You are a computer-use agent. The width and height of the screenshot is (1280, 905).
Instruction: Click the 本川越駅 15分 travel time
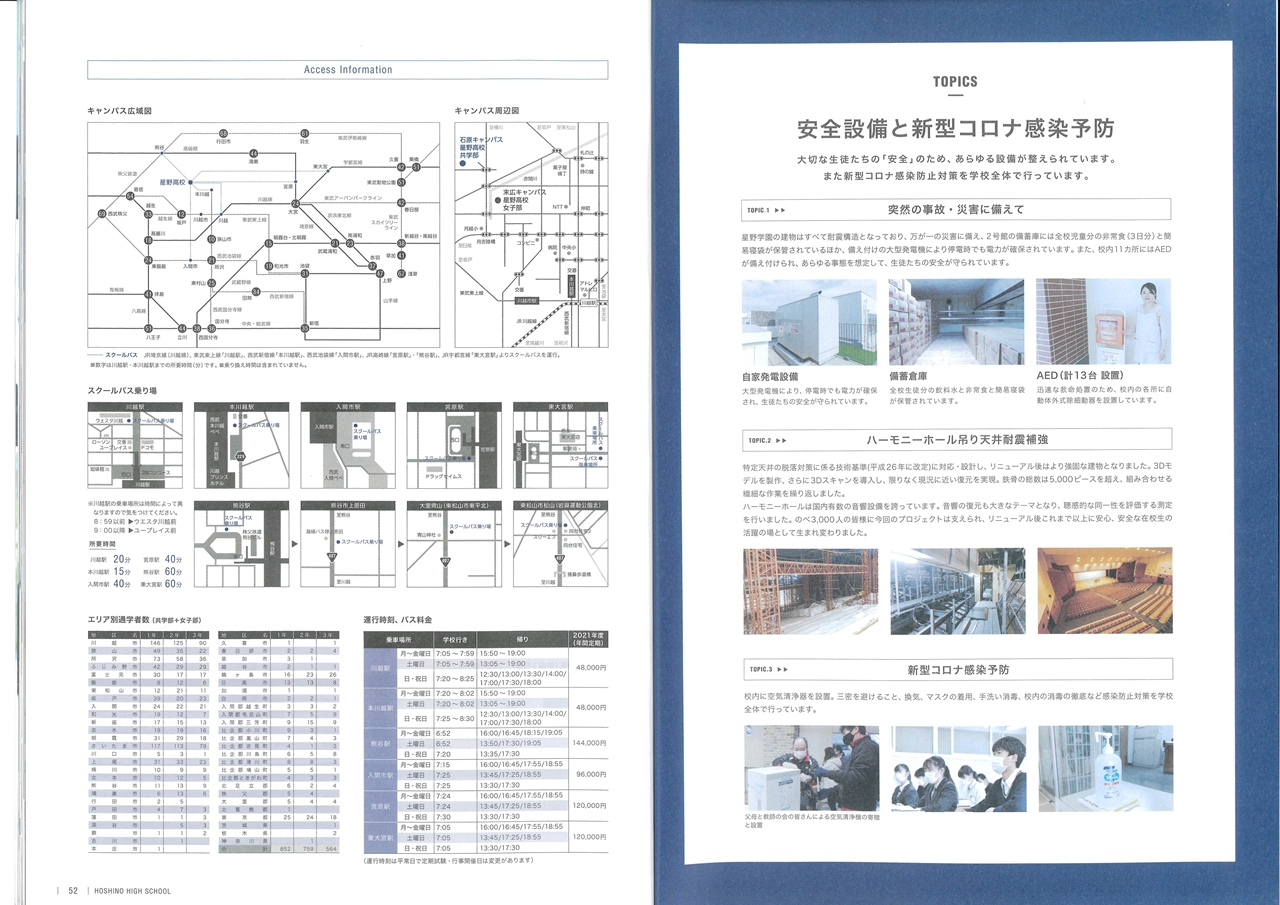[110, 571]
